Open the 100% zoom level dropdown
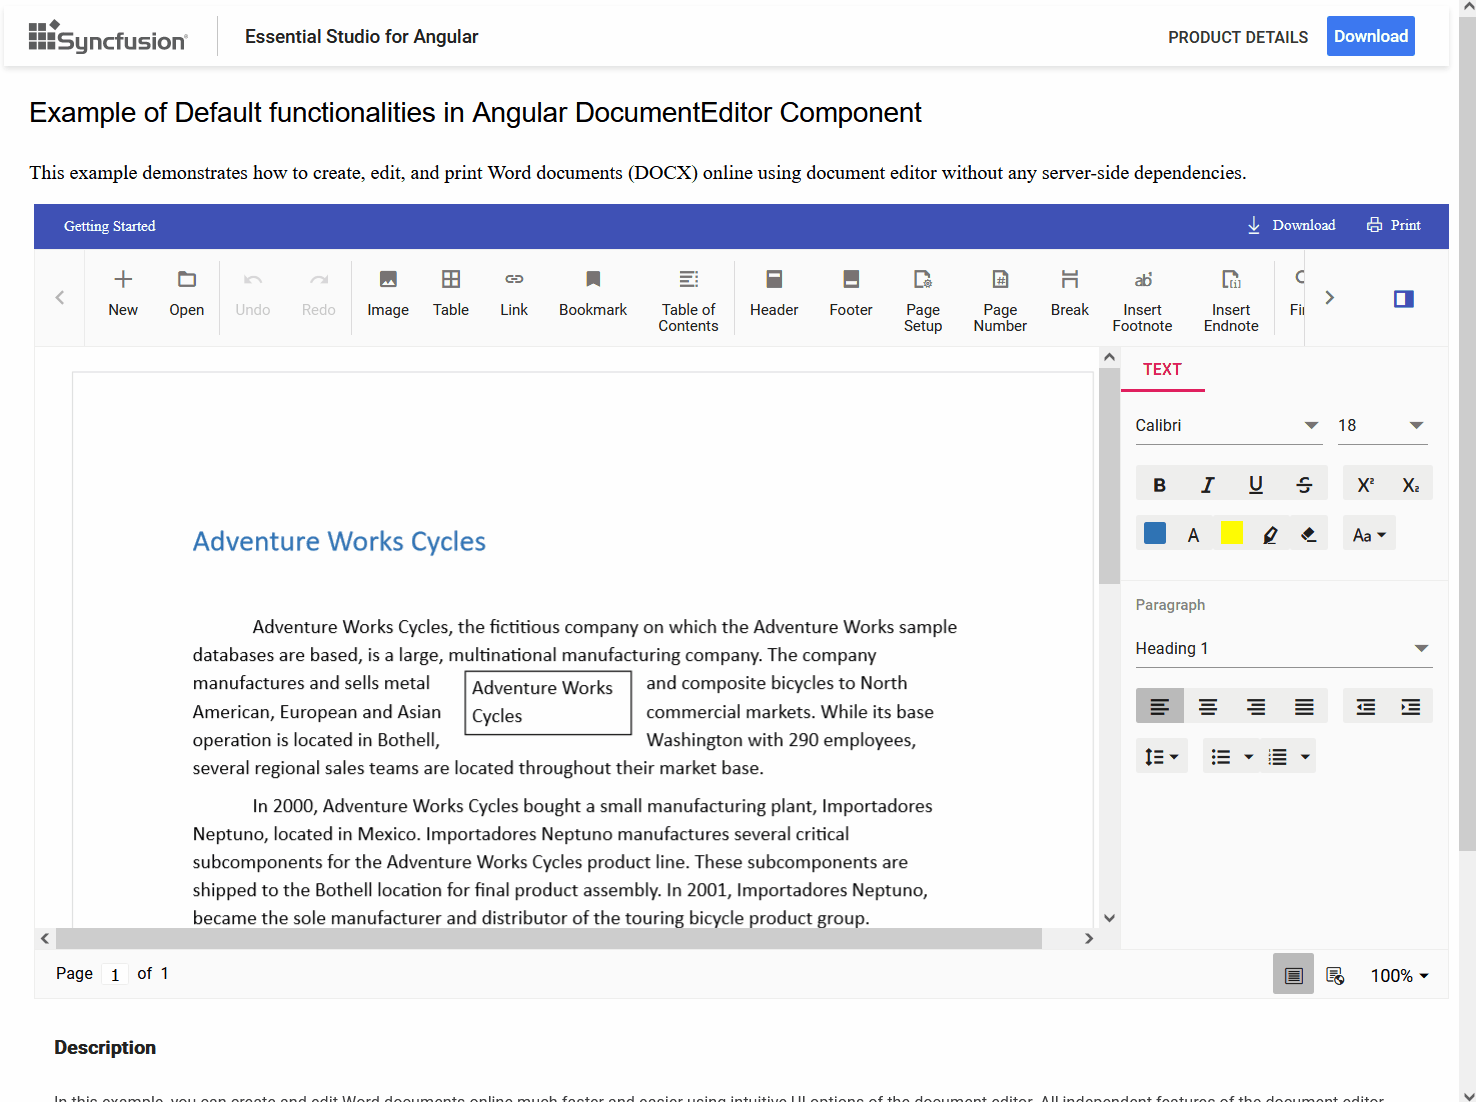 coord(1399,976)
